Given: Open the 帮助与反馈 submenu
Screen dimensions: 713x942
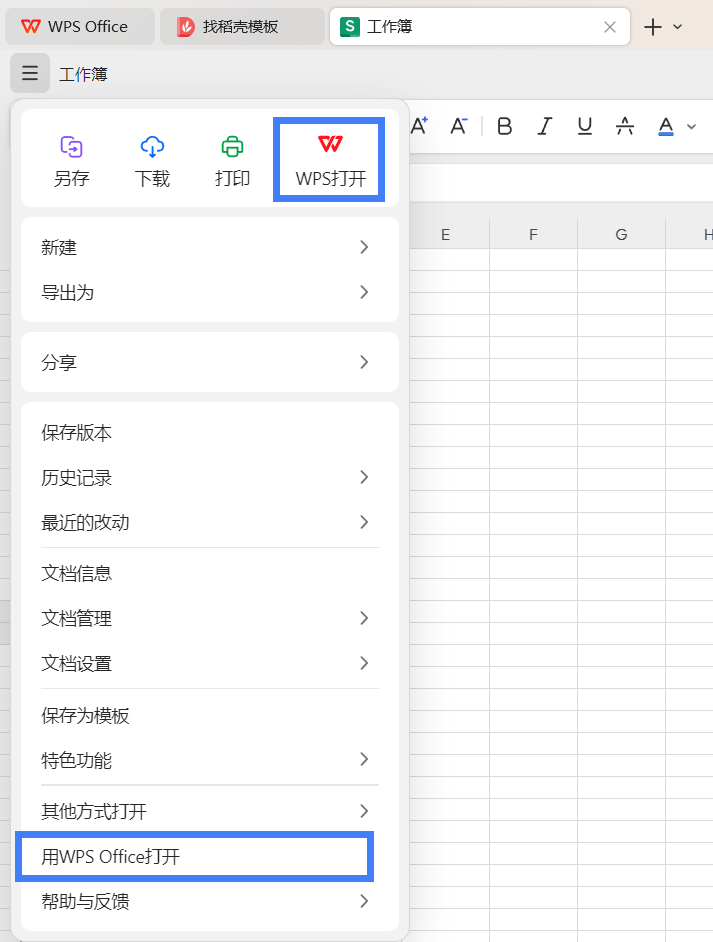Looking at the screenshot, I should [x=210, y=901].
